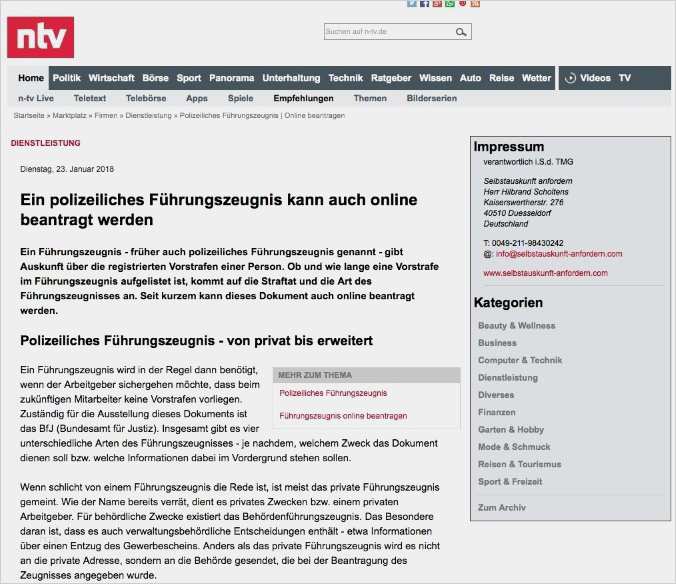Switch to the Bilderserien tab
Viewport: 676px width, 584px height.
click(x=432, y=98)
